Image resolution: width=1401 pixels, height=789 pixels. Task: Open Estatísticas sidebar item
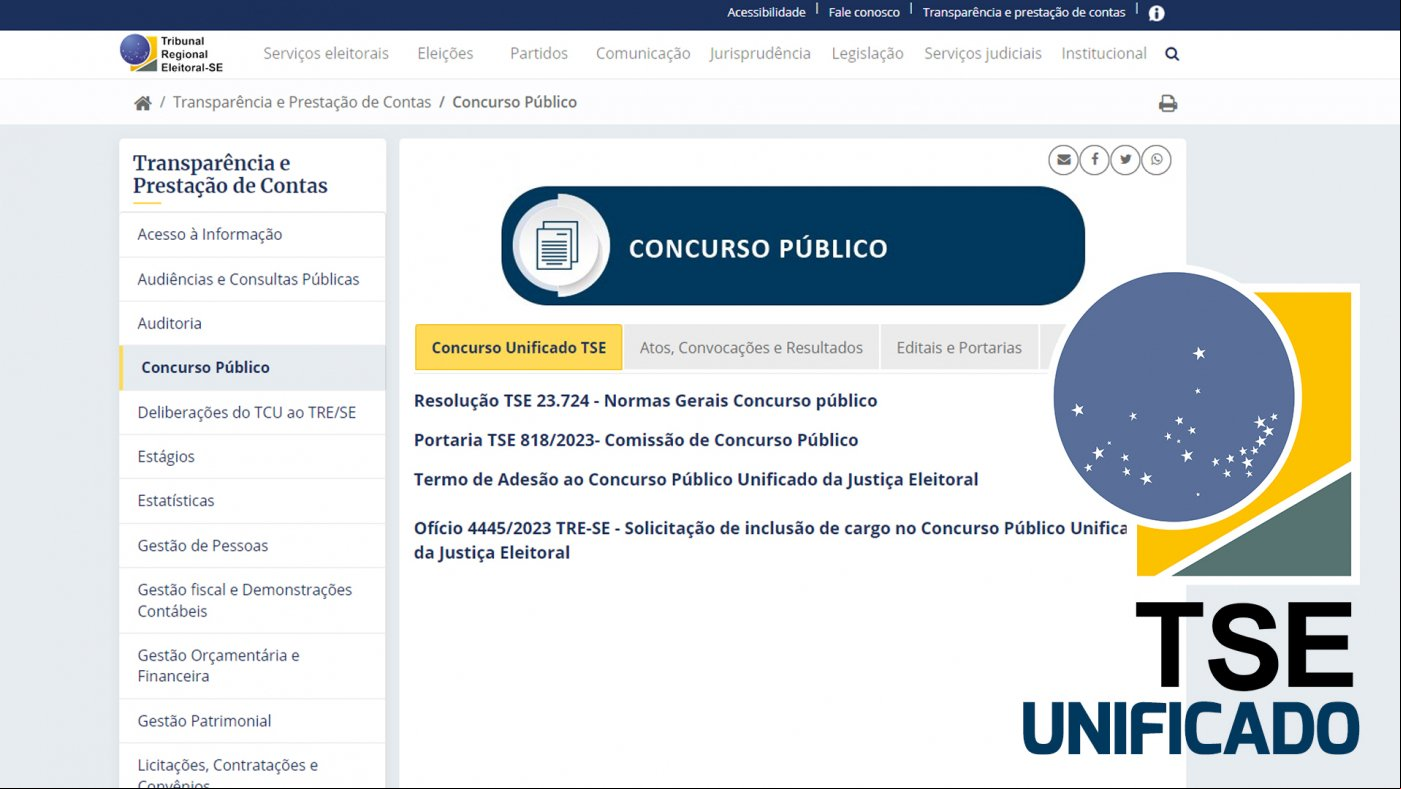click(x=252, y=501)
